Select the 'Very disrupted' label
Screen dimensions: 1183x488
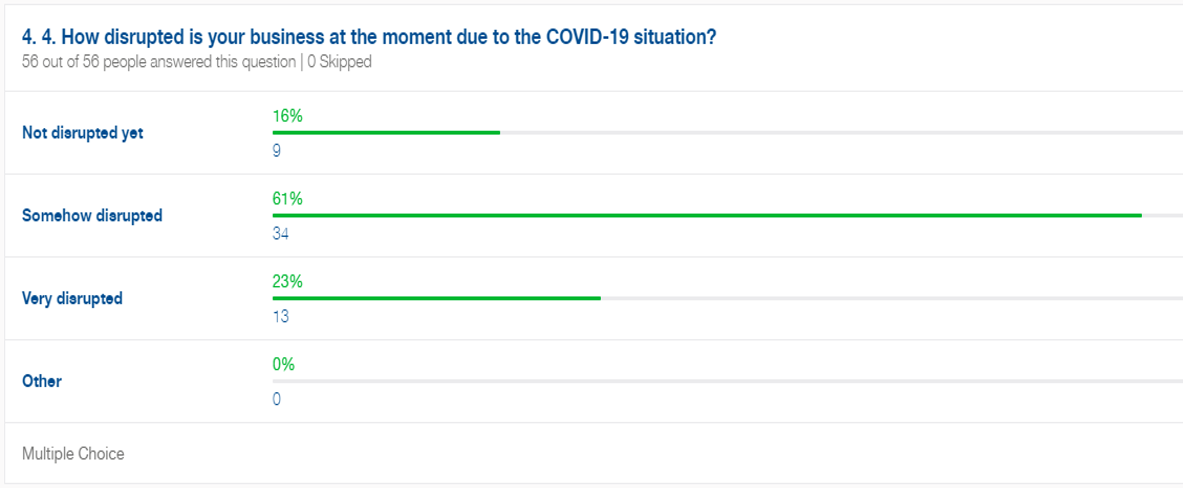click(72, 299)
